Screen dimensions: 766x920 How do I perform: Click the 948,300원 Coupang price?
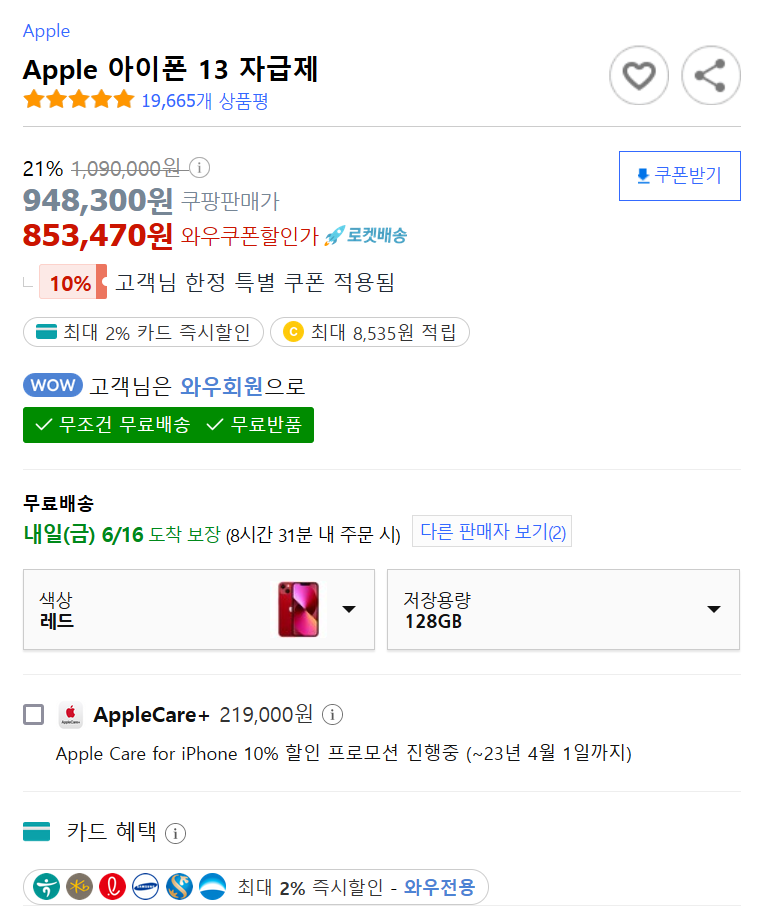pyautogui.click(x=98, y=201)
